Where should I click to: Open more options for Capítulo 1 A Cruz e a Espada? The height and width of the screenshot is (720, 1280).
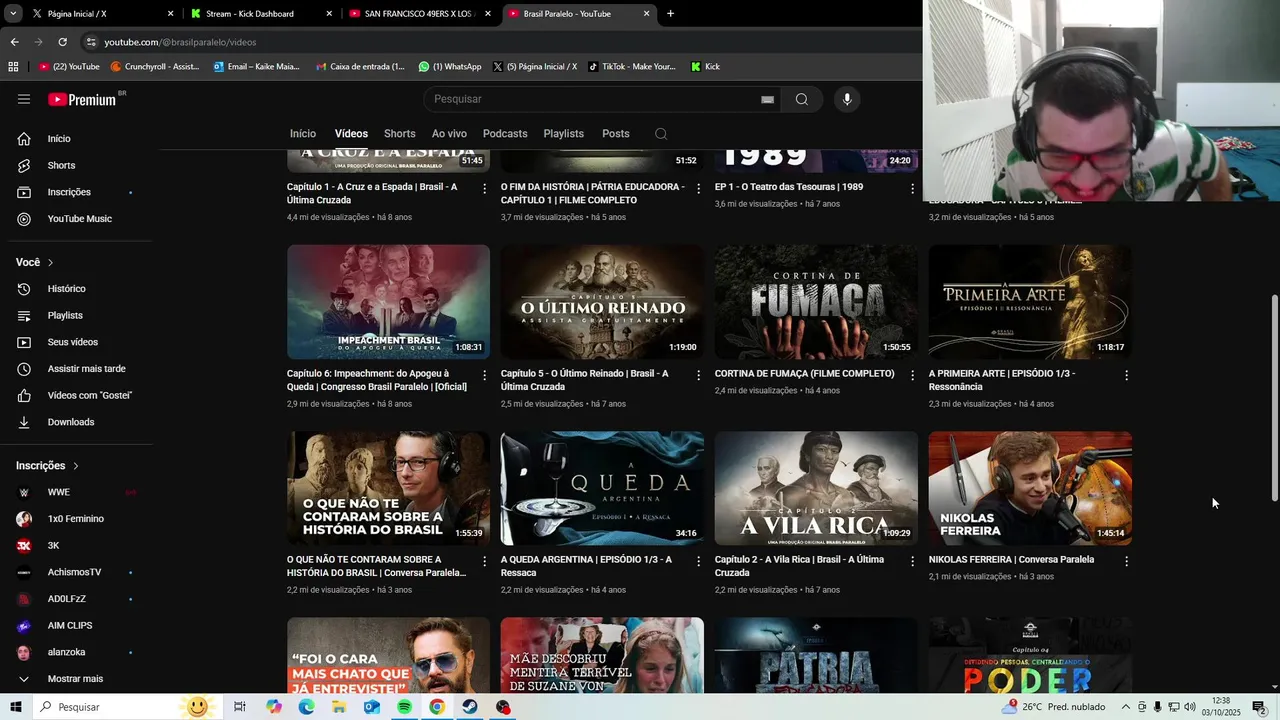coord(485,188)
